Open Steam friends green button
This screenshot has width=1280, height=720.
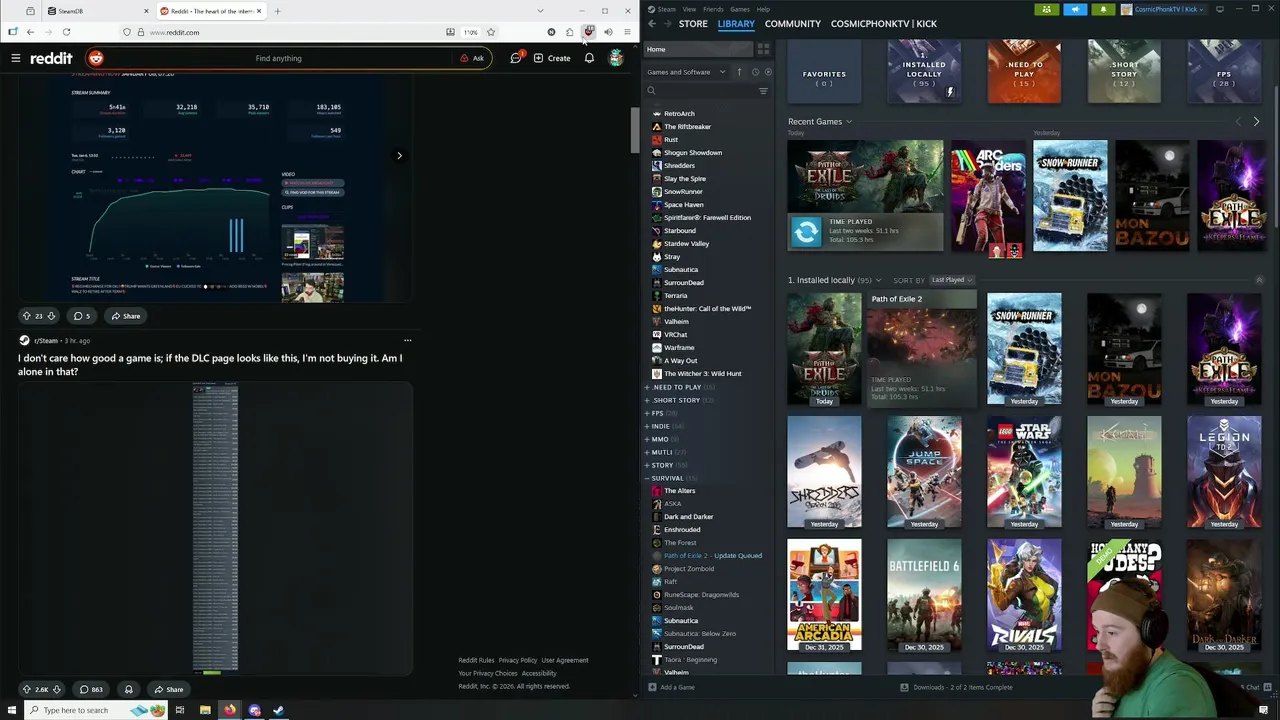click(1046, 9)
